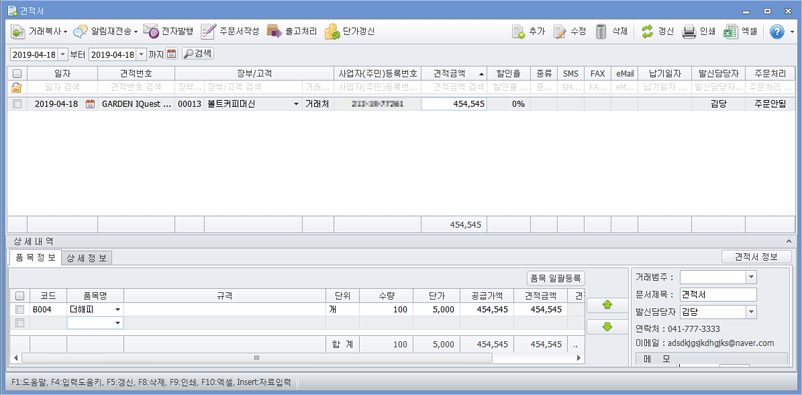Click the 거래복사 copy icon
Viewport: 802px width, 395px height.
point(18,32)
